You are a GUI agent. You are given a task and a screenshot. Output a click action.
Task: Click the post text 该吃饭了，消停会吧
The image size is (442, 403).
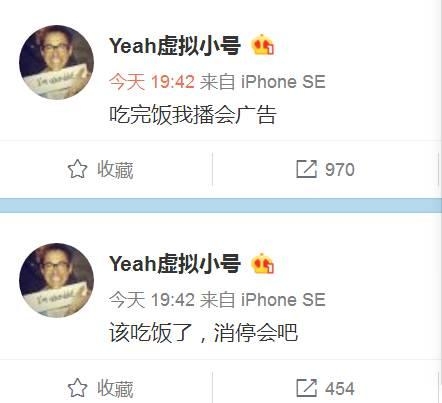[x=203, y=333]
